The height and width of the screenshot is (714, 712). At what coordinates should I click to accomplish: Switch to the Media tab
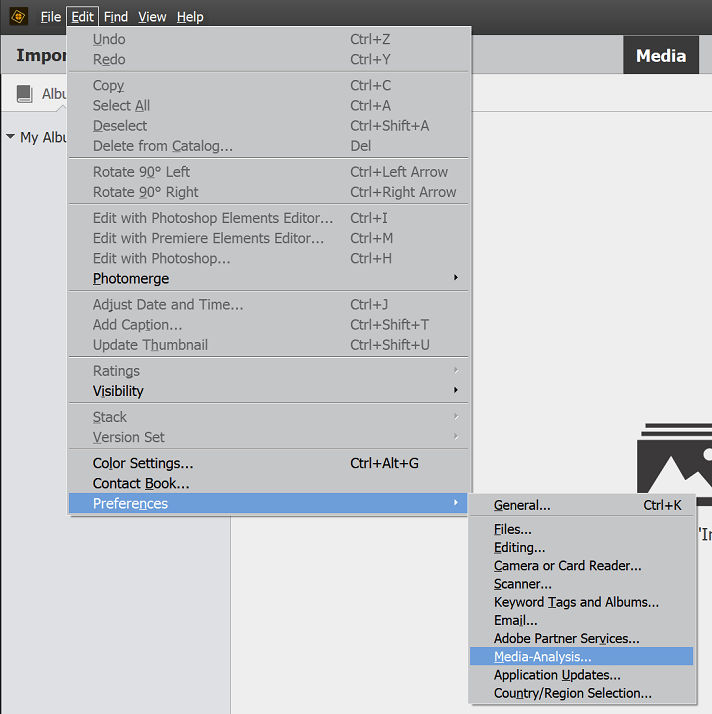pos(661,56)
